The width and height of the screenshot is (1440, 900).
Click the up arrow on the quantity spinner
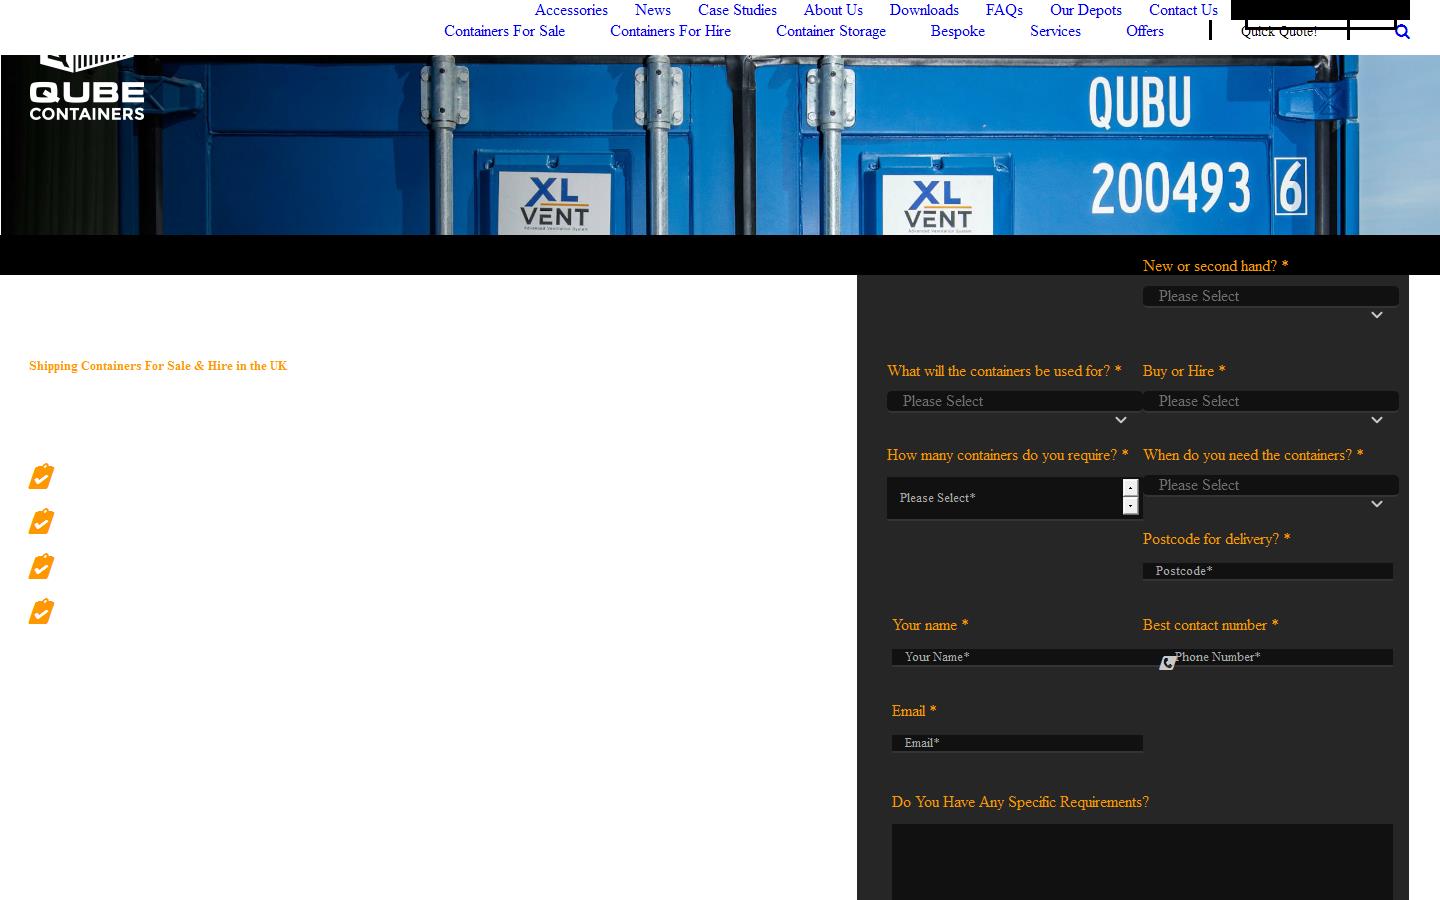tap(1129, 489)
